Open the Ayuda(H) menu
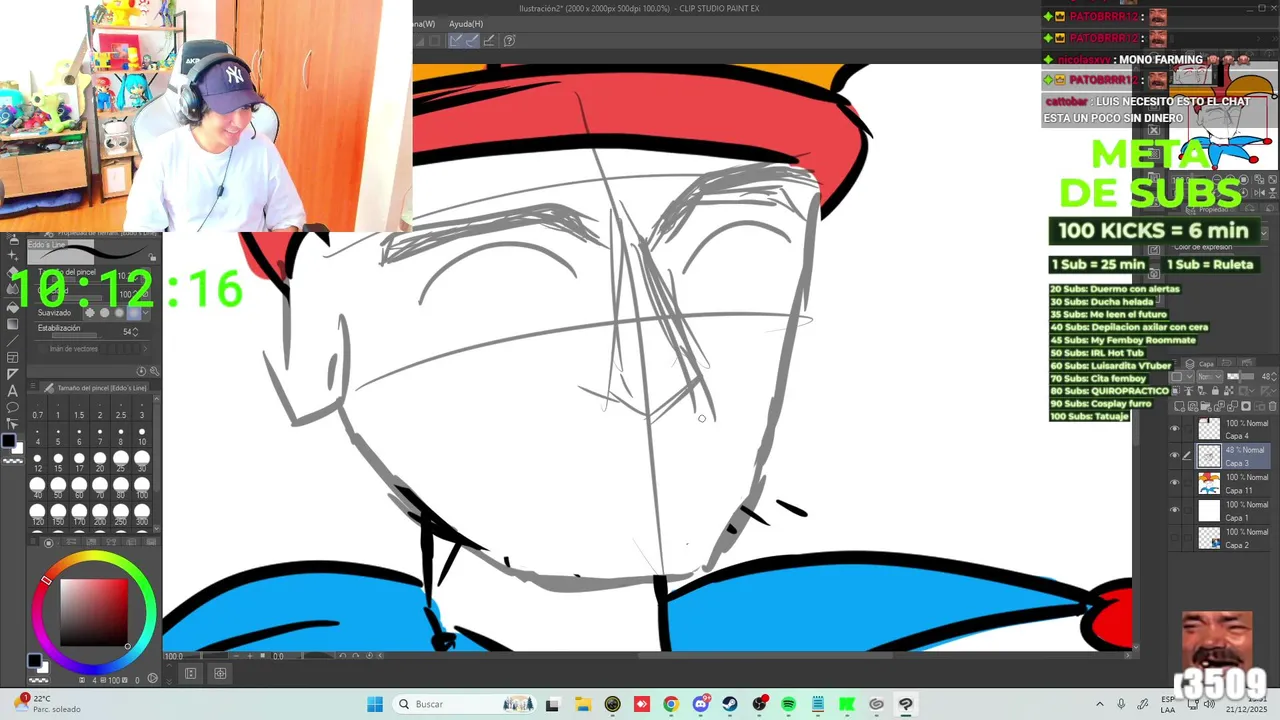The height and width of the screenshot is (720, 1280). [466, 24]
